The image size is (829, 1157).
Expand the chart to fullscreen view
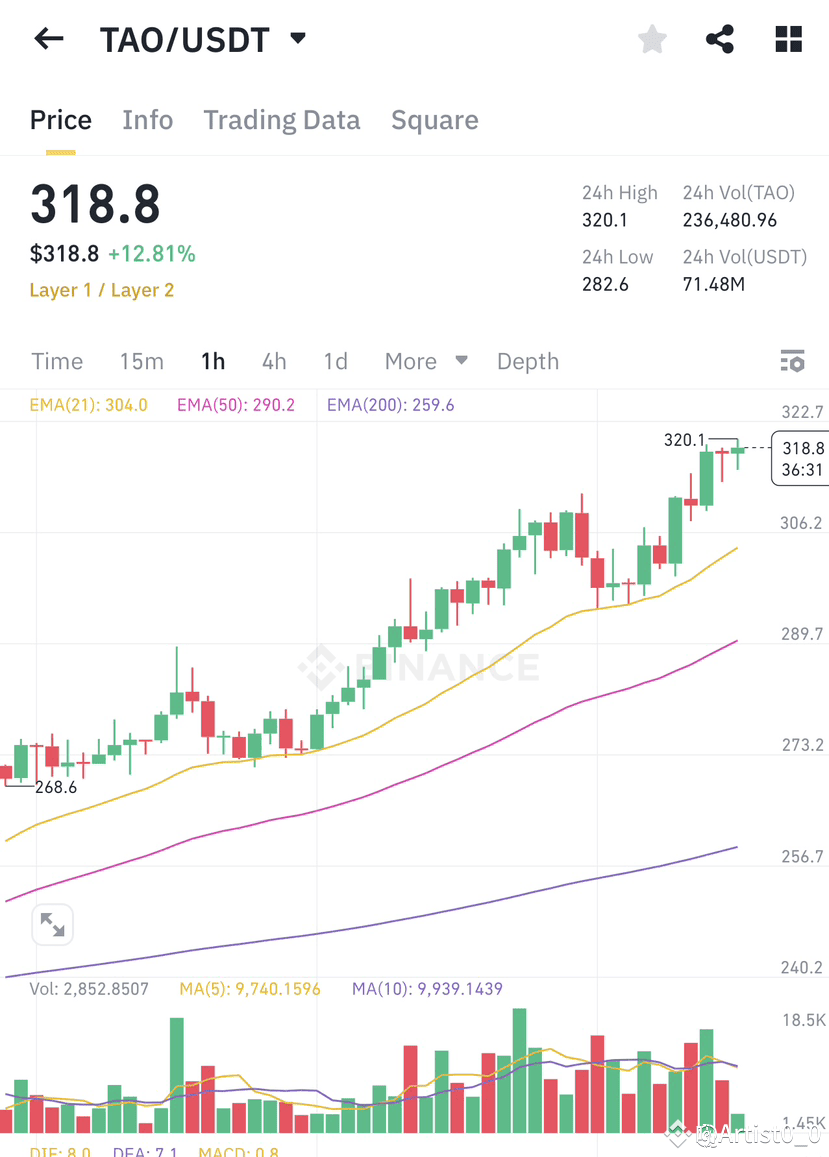[x=52, y=924]
